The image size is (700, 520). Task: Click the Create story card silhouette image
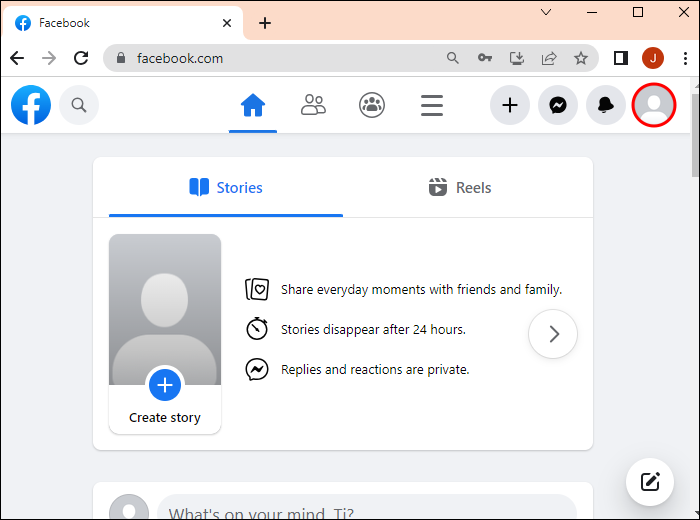(165, 309)
